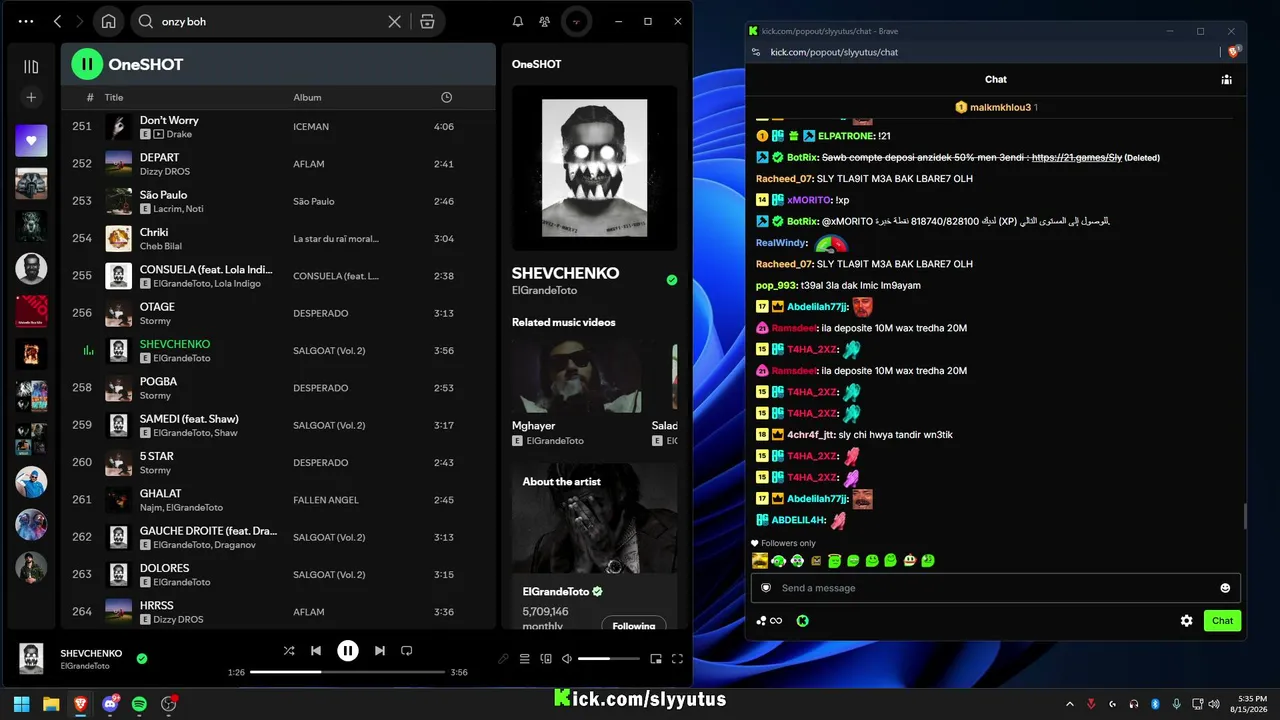The image size is (1280, 720).
Task: Open the lyrics microphone icon
Action: pyautogui.click(x=503, y=659)
